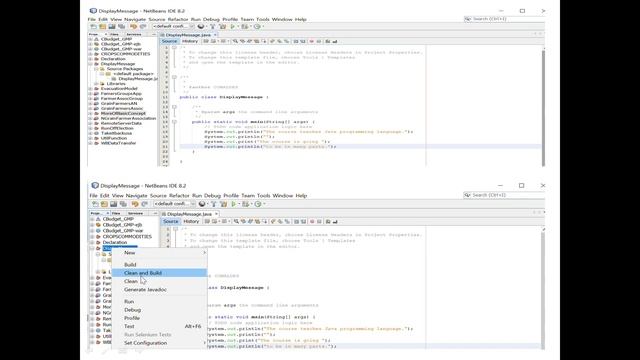Open New submenu in project context menu
640x360 pixels.
[x=160, y=253]
